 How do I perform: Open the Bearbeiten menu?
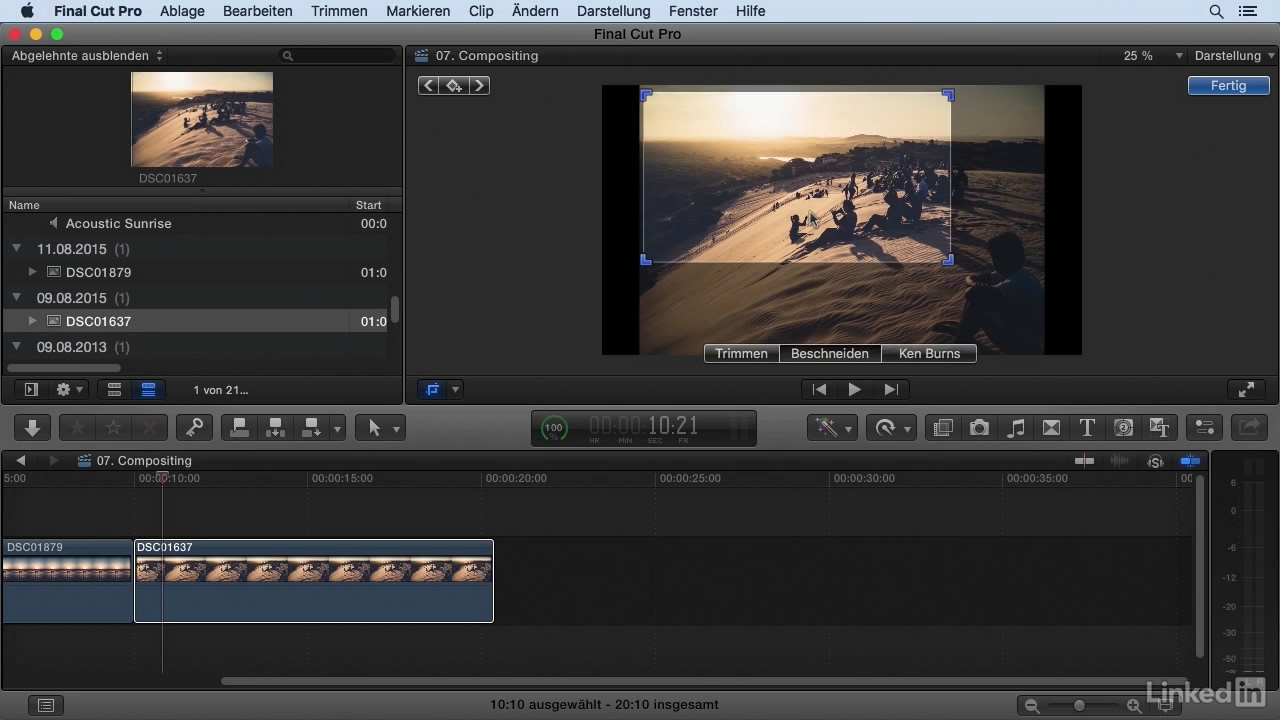point(258,11)
